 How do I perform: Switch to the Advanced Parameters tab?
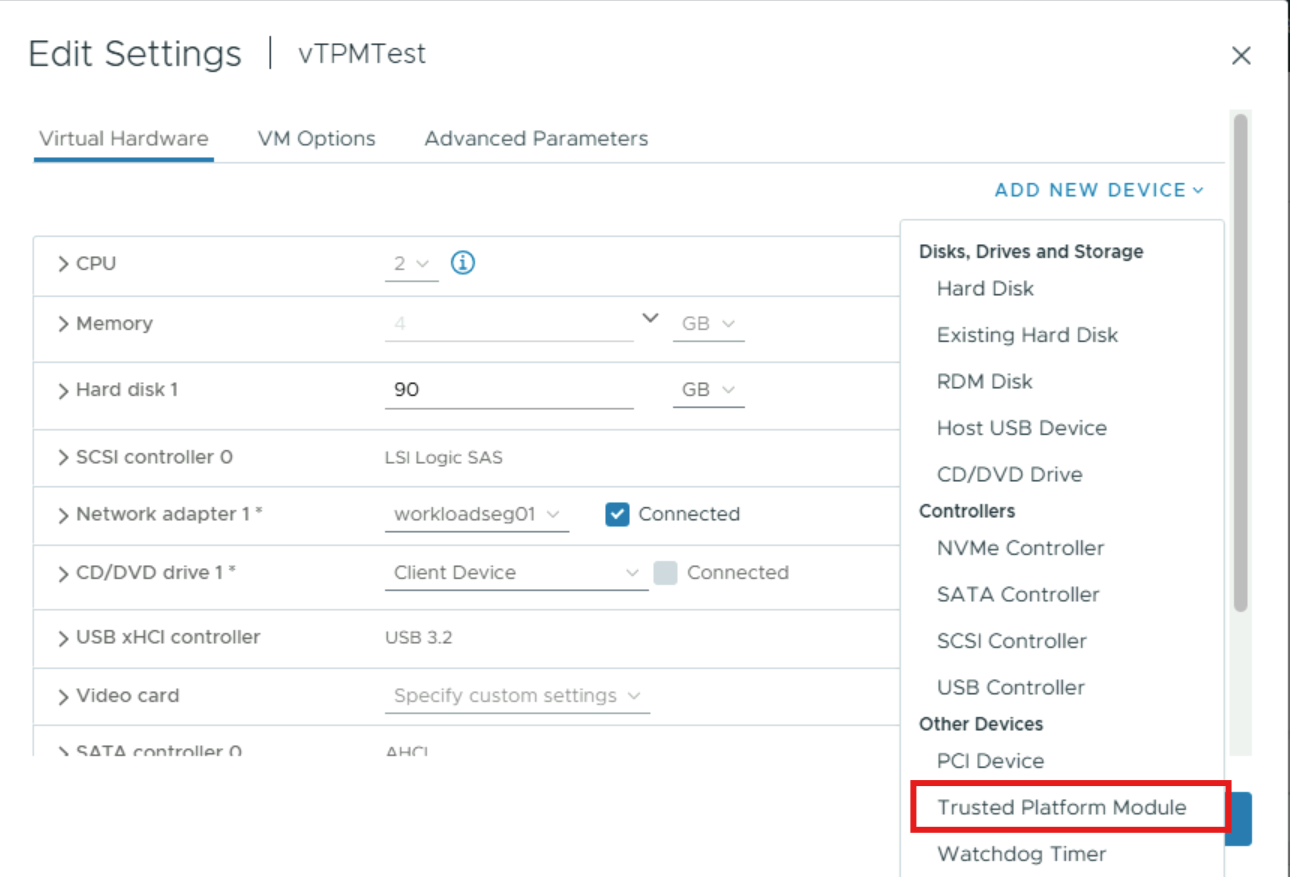536,139
